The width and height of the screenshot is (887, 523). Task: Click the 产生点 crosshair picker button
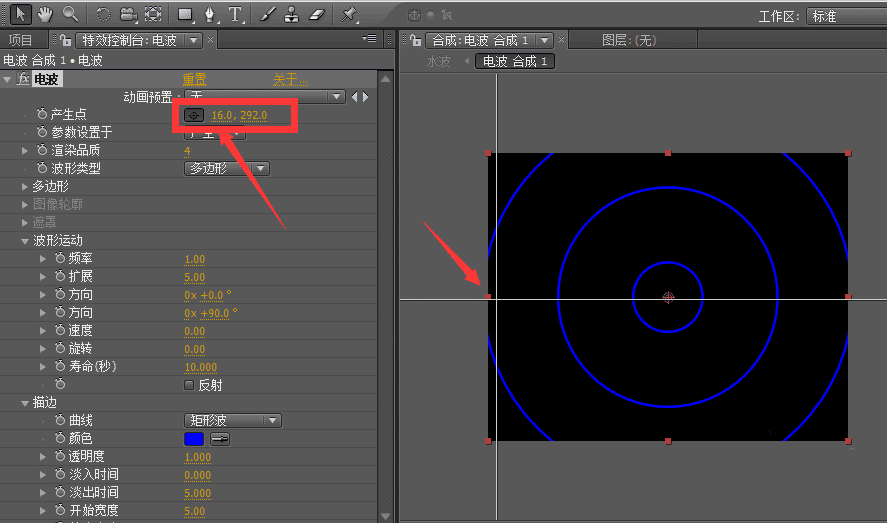195,115
